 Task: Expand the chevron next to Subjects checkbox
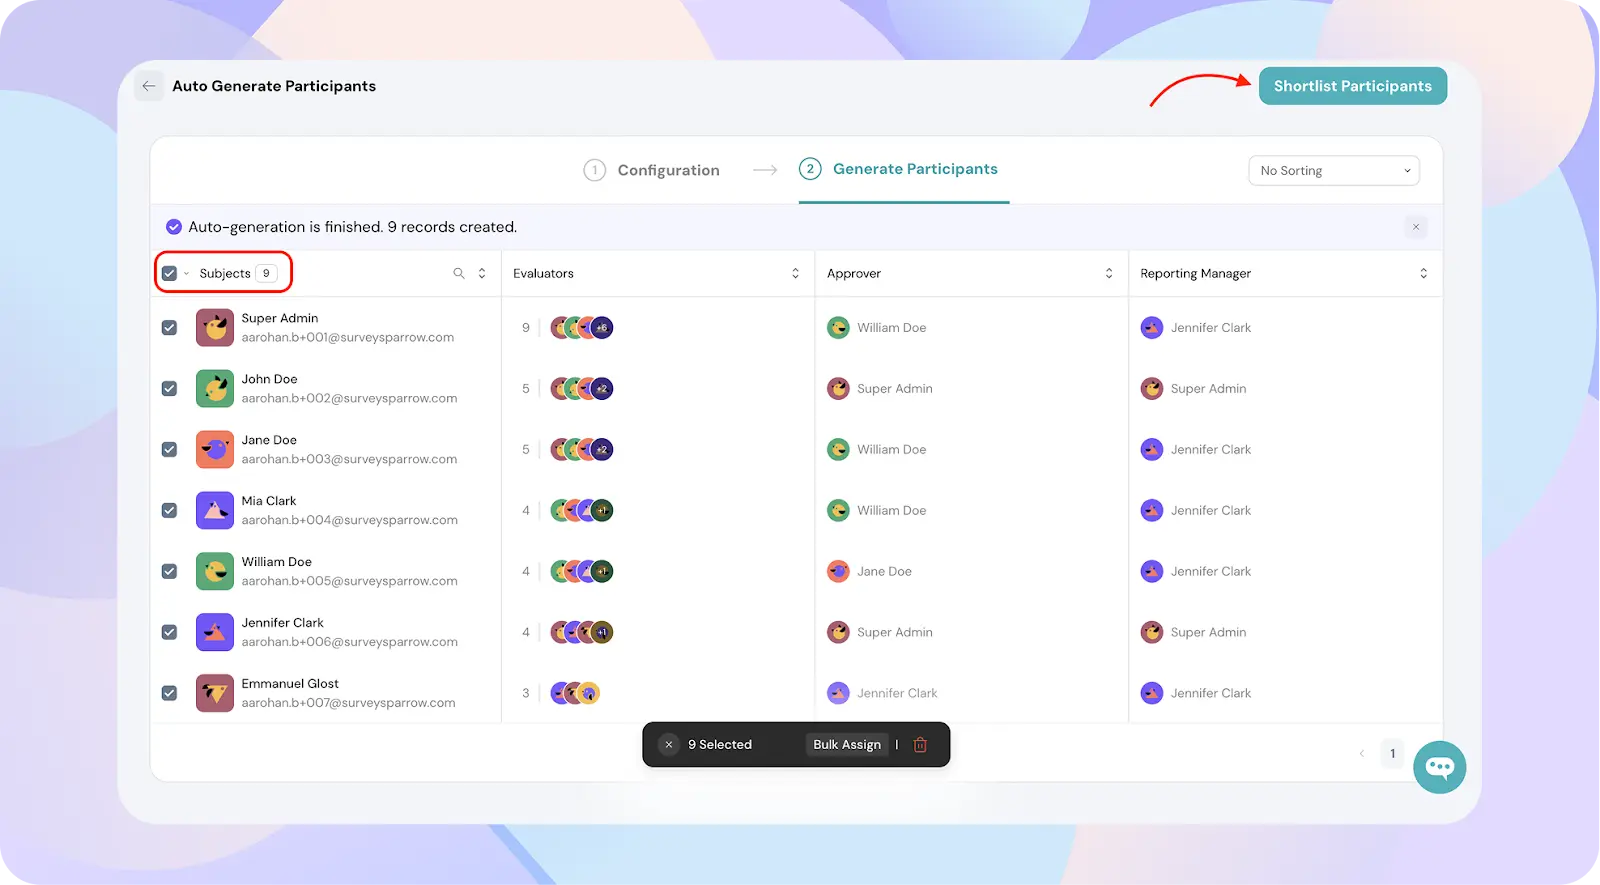[x=186, y=273]
